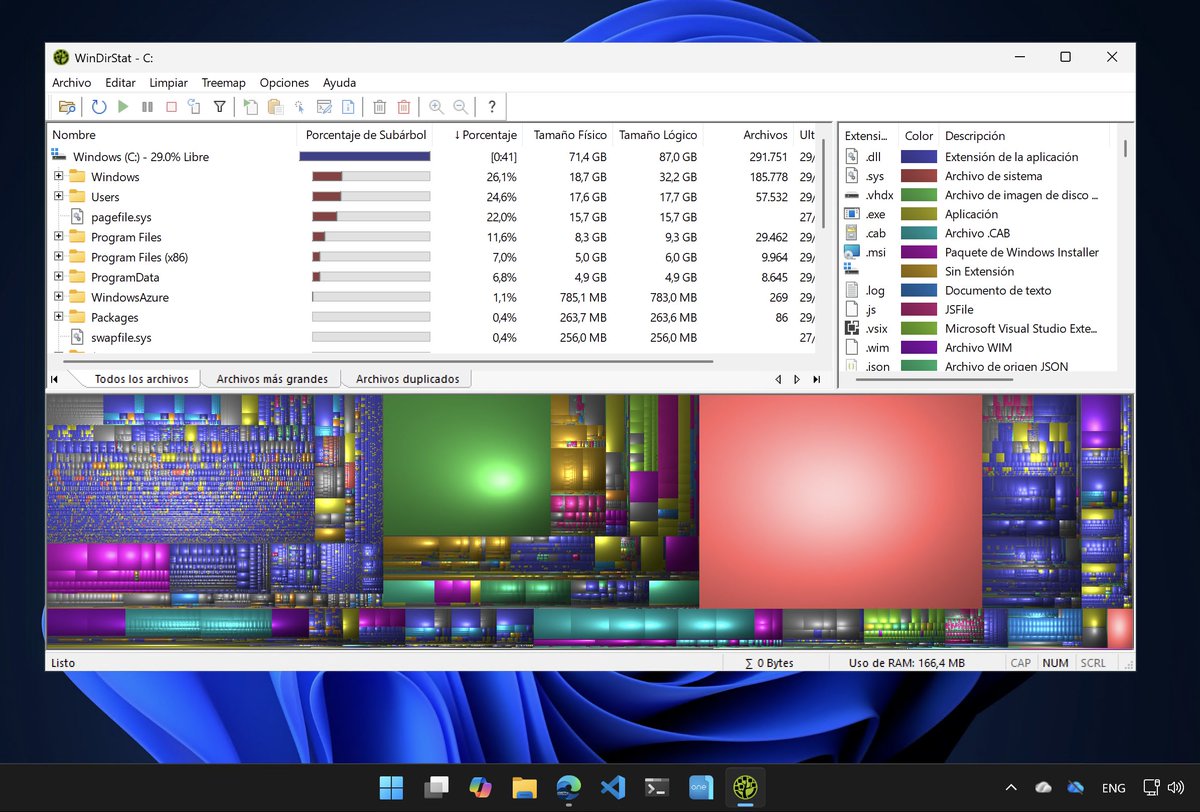Open the Filter funnel icon
1200x812 pixels.
pyautogui.click(x=219, y=107)
